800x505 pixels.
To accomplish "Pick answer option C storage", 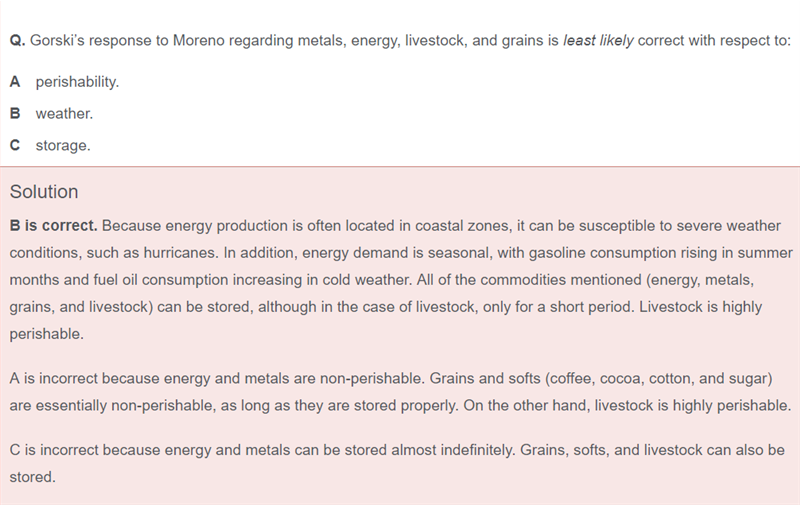I will pyautogui.click(x=62, y=145).
